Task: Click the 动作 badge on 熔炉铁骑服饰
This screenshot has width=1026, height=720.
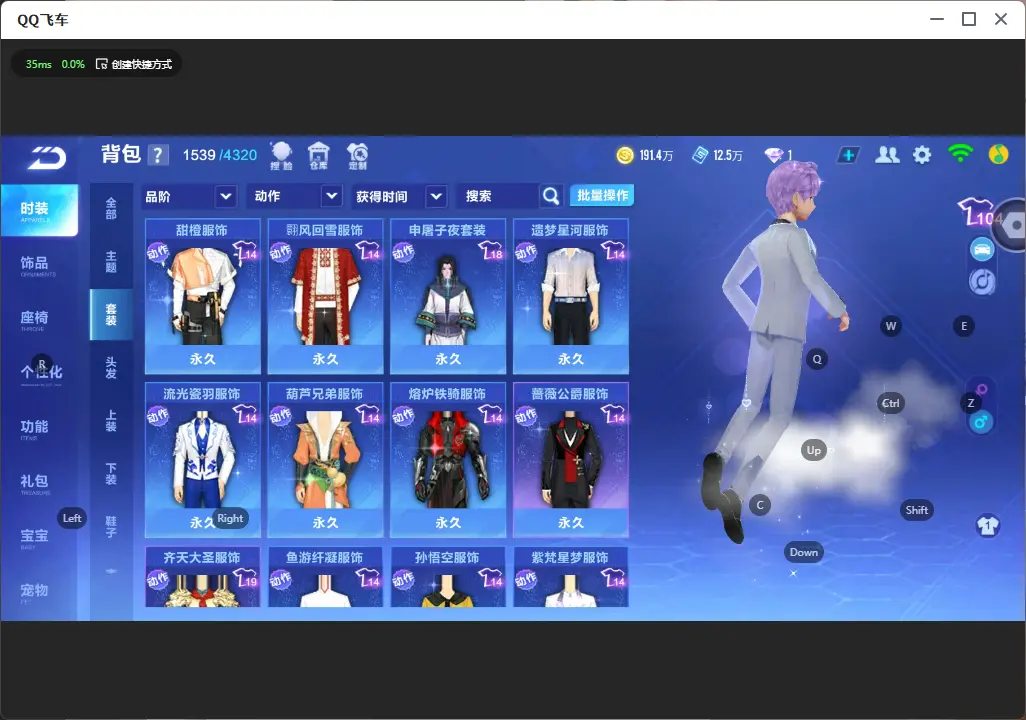Action: click(x=403, y=416)
